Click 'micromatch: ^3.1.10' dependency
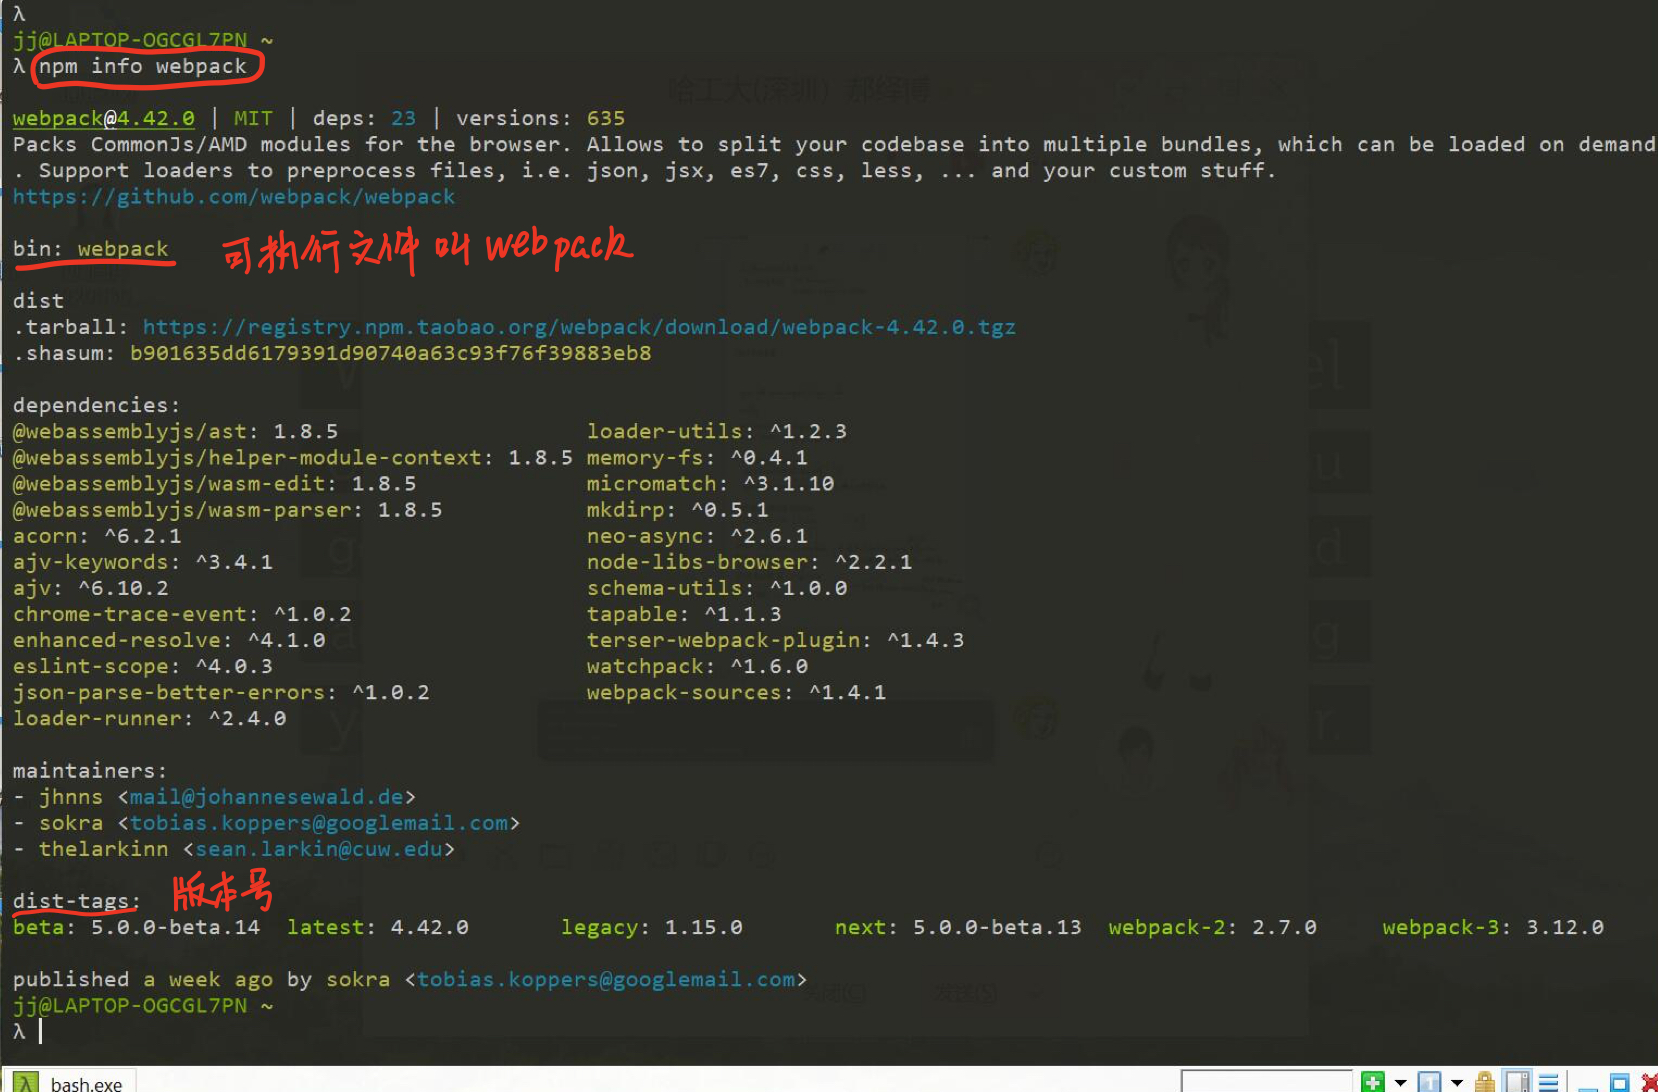Viewport: 1658px width, 1092px height. pos(710,483)
